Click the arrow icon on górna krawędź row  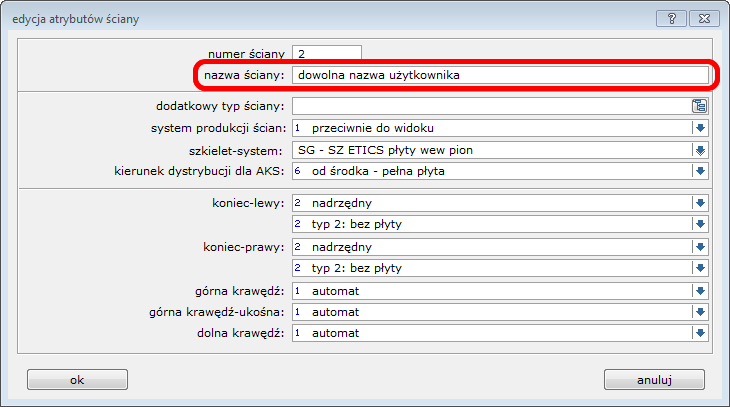click(700, 291)
